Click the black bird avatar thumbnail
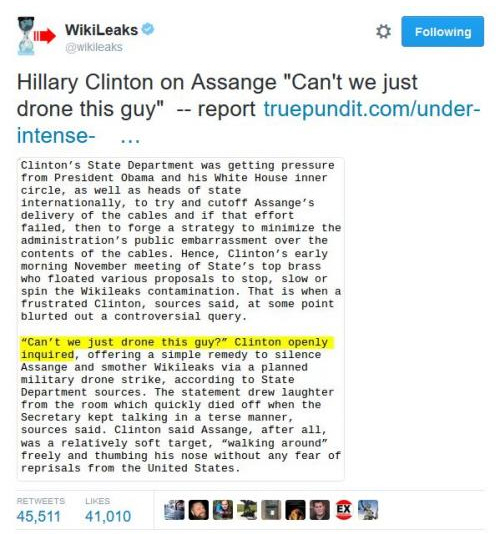502x534 pixels. pyautogui.click(x=247, y=510)
